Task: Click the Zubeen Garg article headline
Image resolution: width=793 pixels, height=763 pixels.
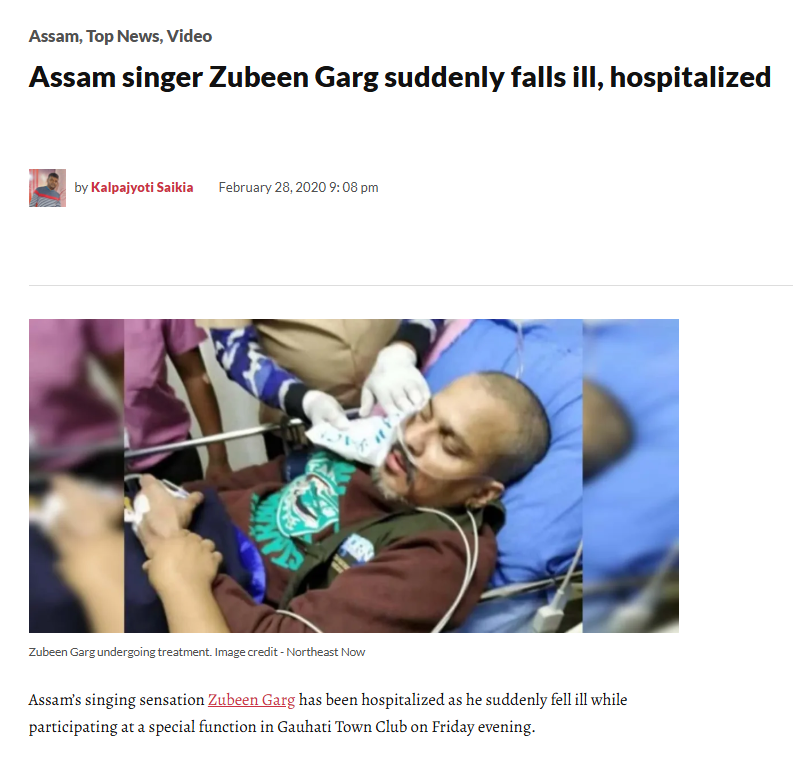Action: tap(400, 77)
